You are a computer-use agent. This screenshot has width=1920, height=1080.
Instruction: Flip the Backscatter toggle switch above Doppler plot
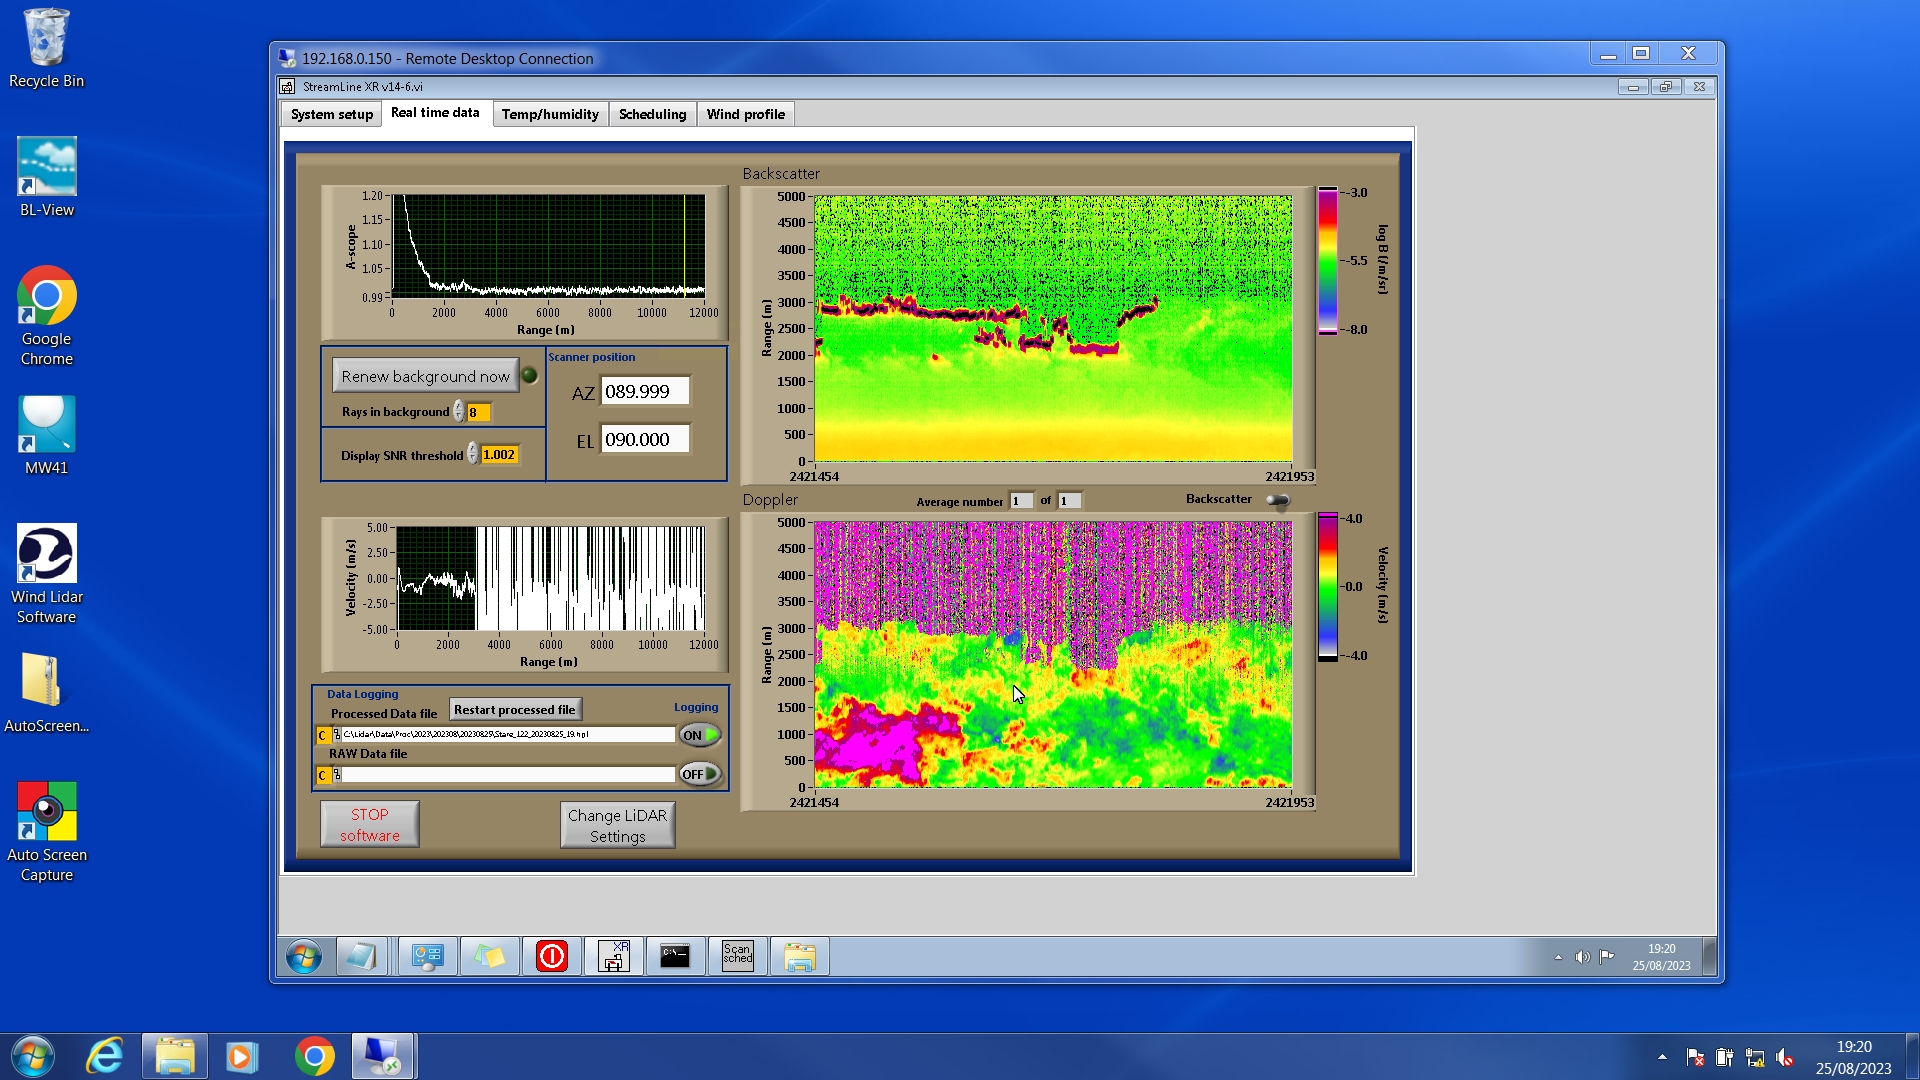coord(1277,500)
